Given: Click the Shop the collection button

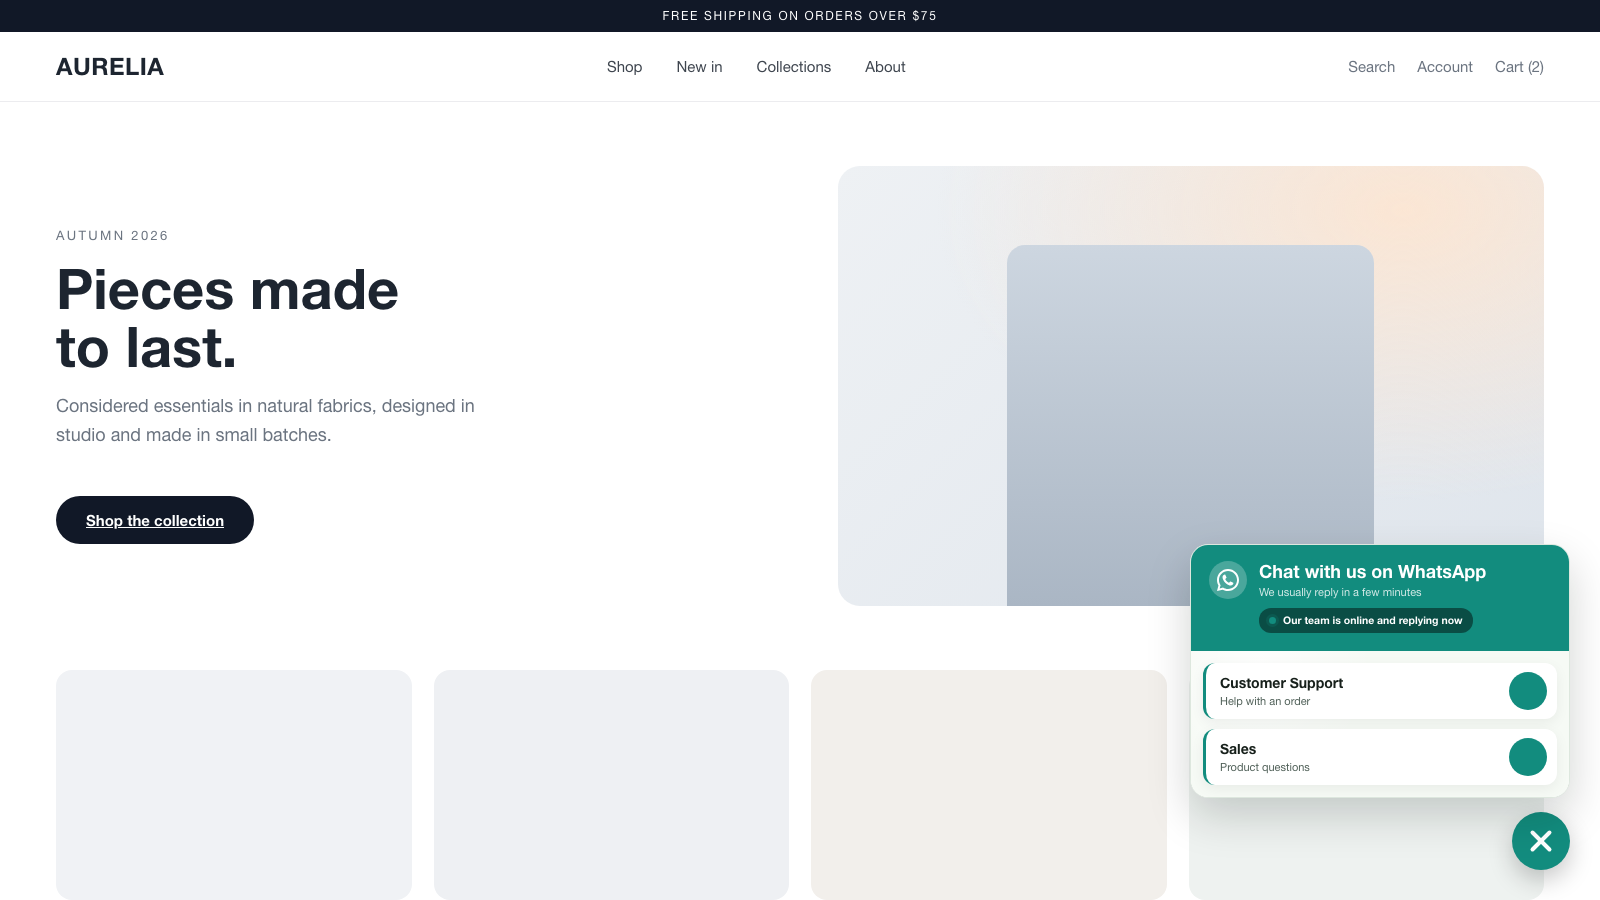Looking at the screenshot, I should point(155,520).
